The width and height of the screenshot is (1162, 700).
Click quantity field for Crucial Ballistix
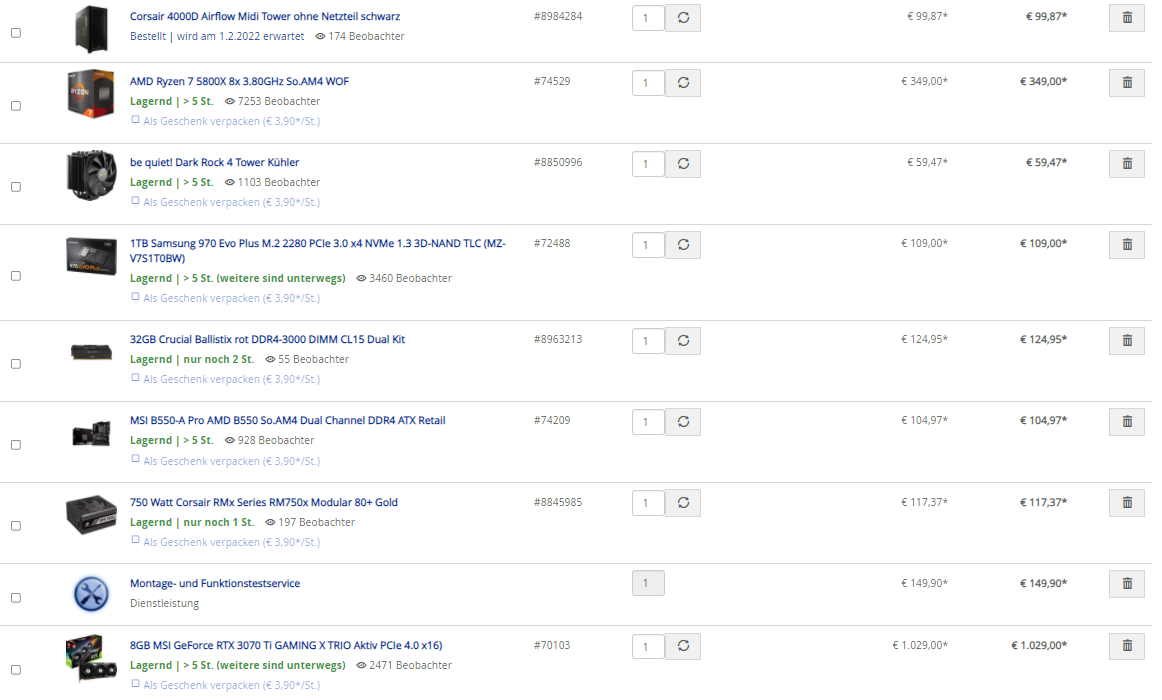648,341
